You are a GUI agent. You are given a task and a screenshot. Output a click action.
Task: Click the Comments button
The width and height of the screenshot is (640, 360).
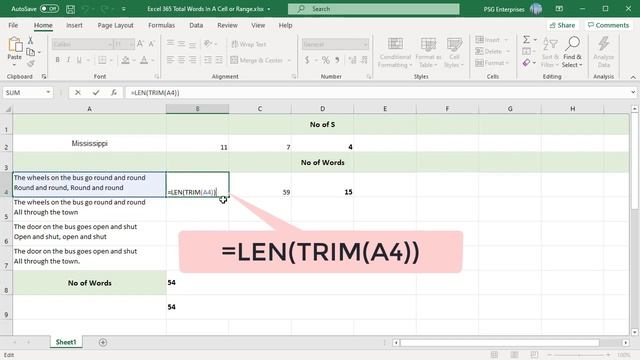tap(608, 25)
